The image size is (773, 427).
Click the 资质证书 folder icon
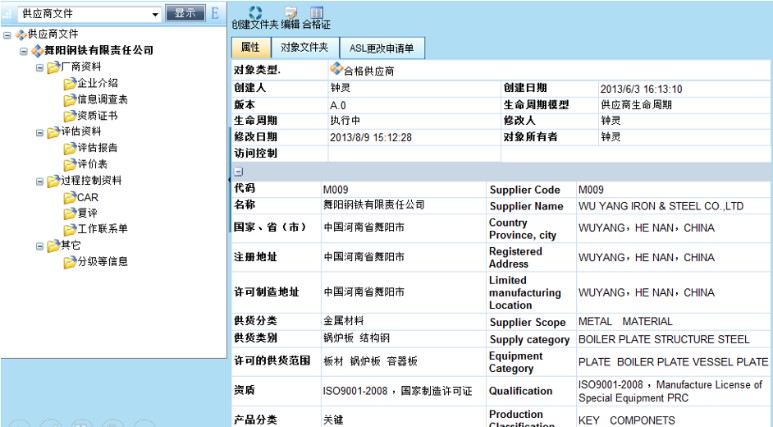(70, 116)
